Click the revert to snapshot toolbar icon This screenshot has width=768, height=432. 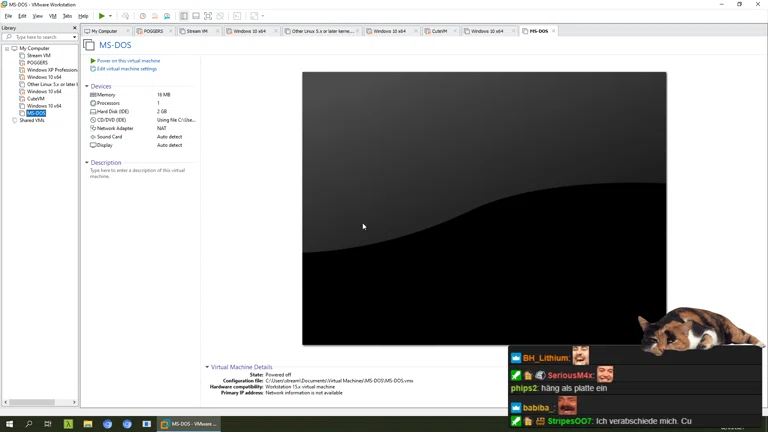tap(155, 16)
